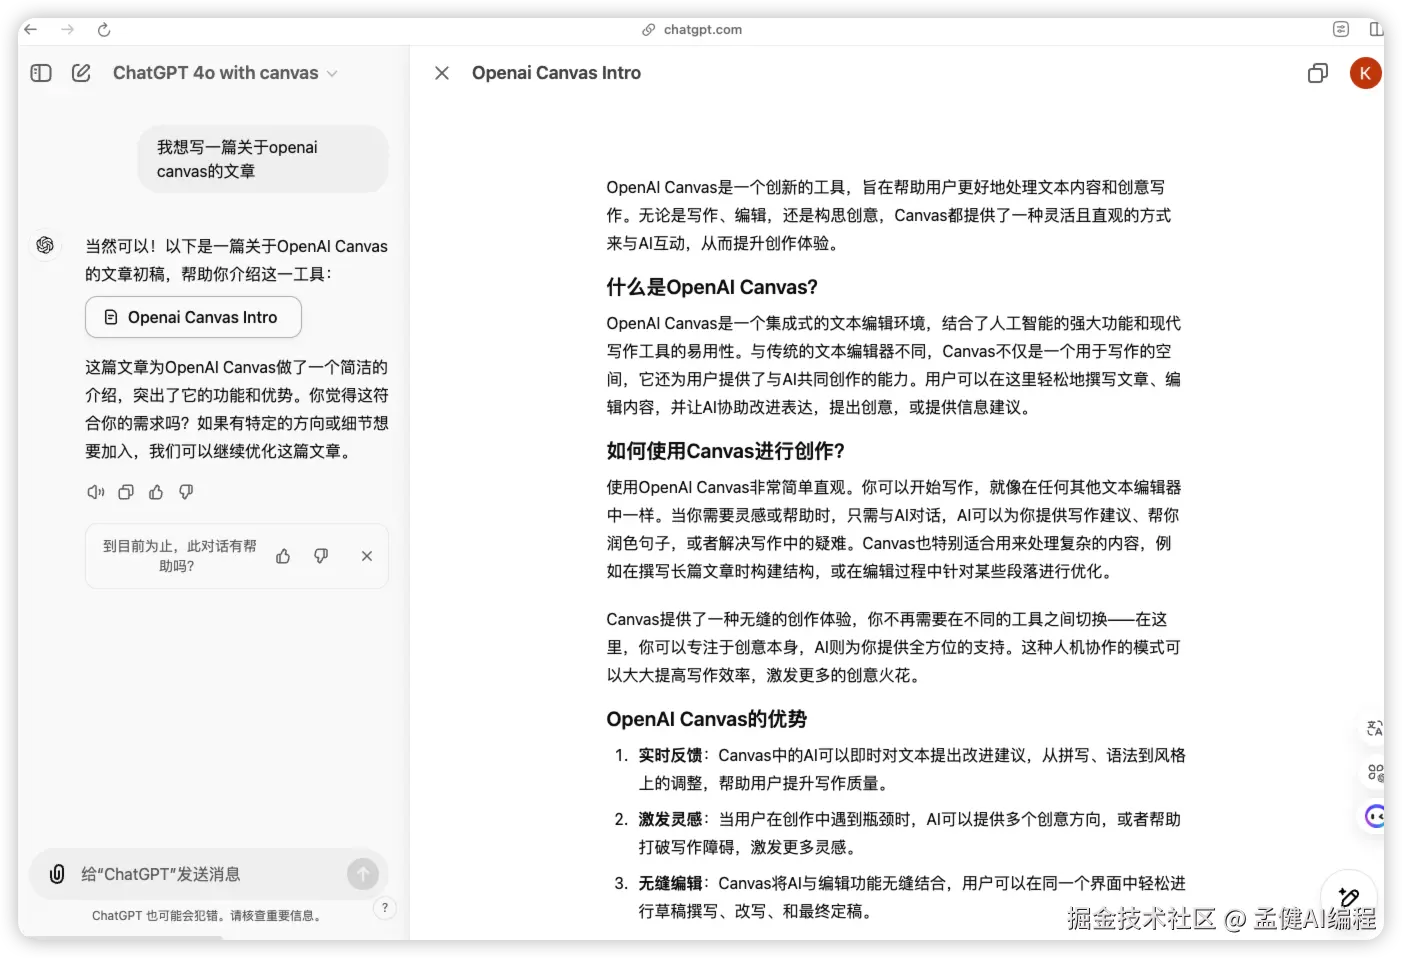Click the bold term 激发灵感 in the list

(x=670, y=819)
